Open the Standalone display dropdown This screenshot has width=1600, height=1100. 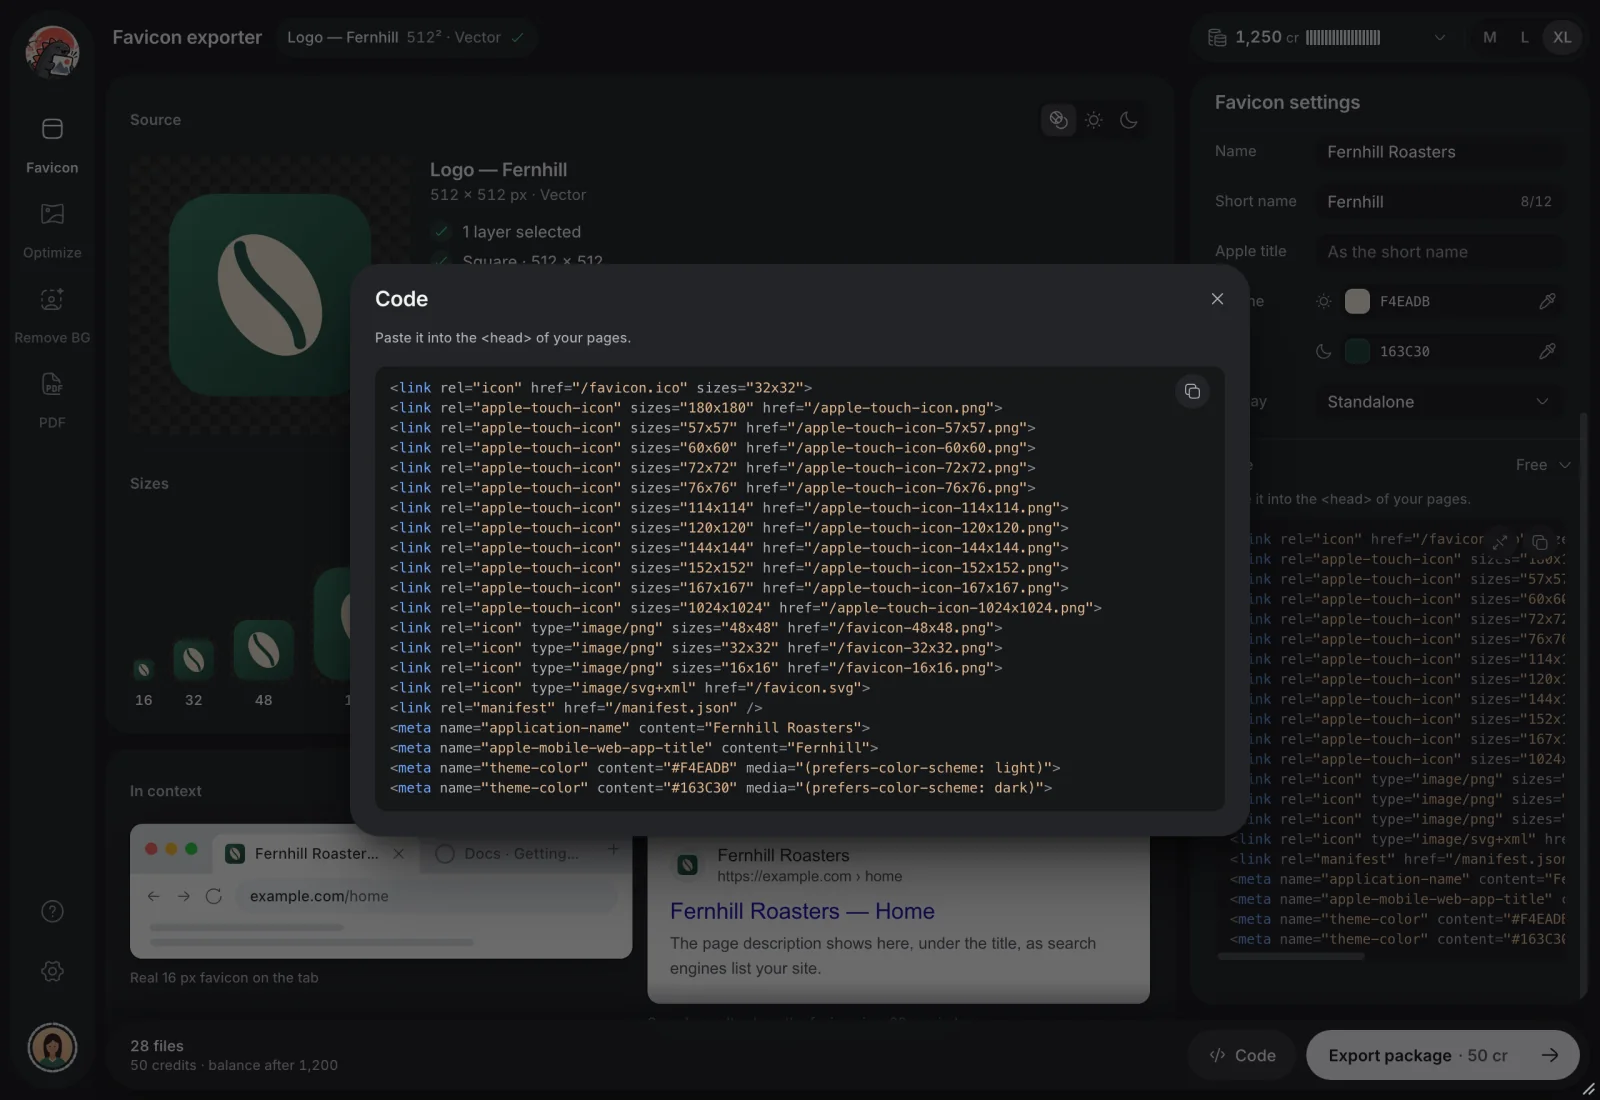pos(1440,402)
